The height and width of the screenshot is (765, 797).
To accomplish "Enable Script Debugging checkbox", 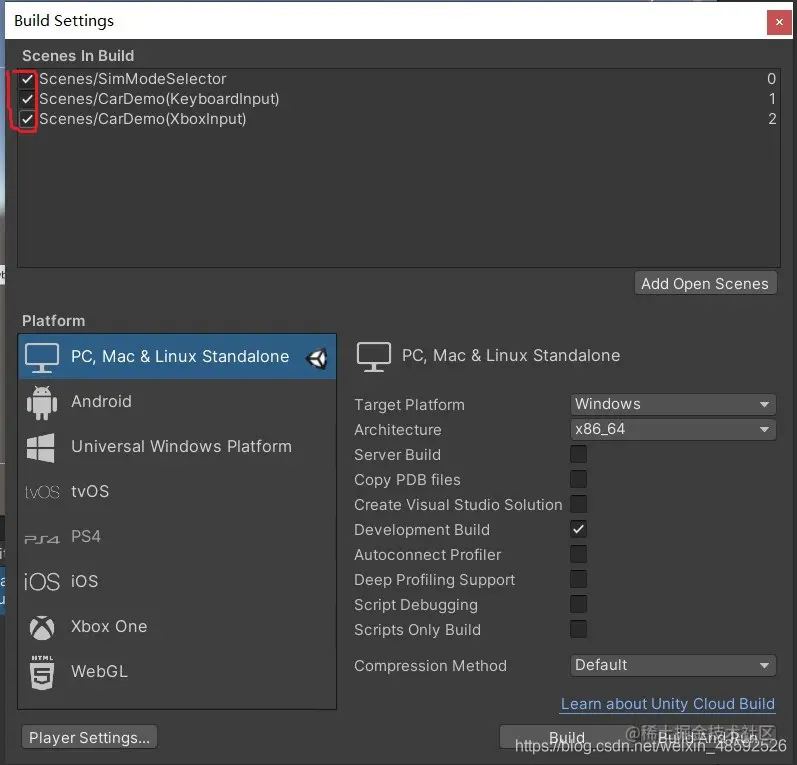I will (578, 604).
